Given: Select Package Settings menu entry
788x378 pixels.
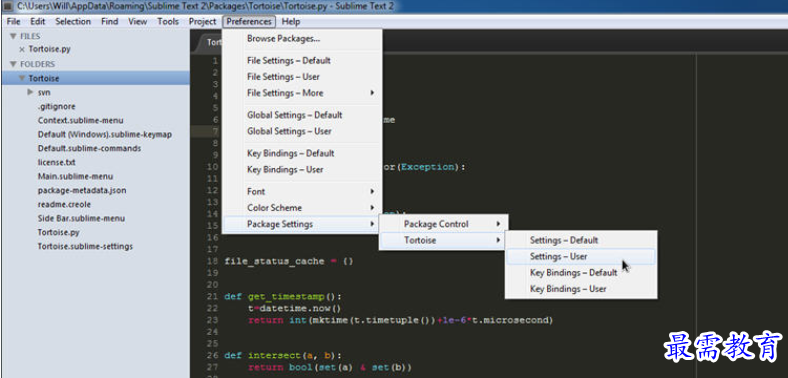Looking at the screenshot, I should (x=302, y=224).
